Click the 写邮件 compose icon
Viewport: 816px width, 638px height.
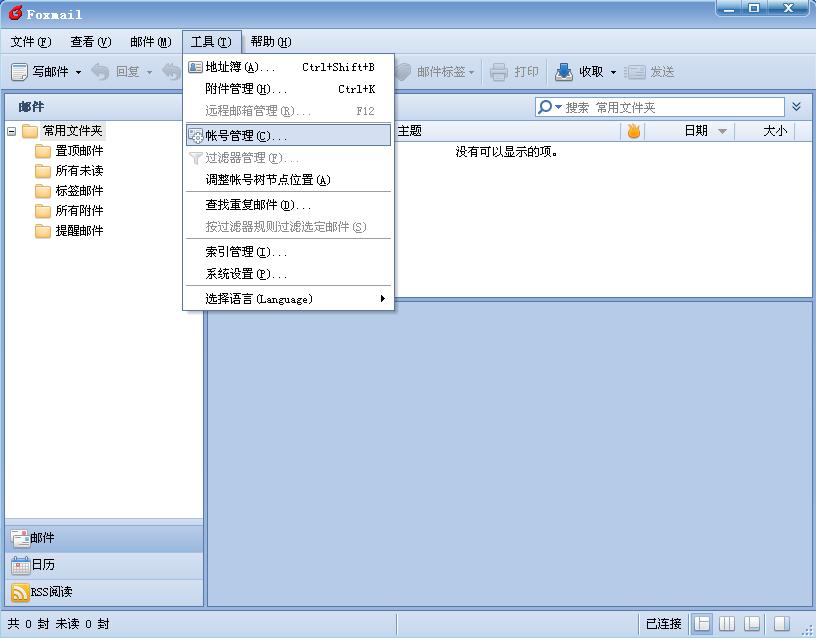(19, 72)
